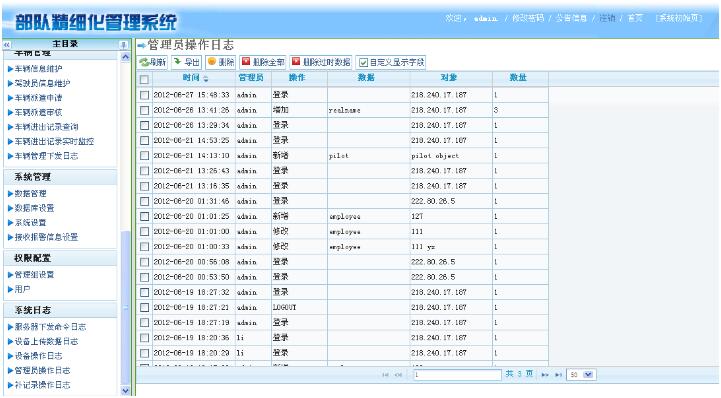Check the row with object '127'

[144, 216]
